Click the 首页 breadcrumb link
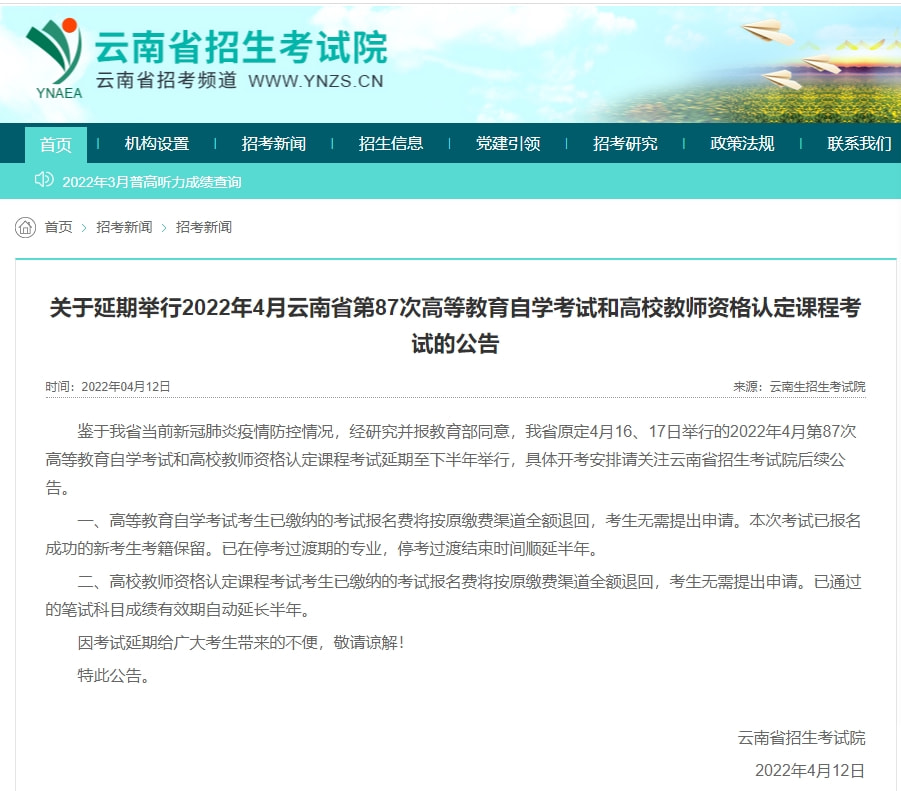The height and width of the screenshot is (791, 901). pos(59,227)
